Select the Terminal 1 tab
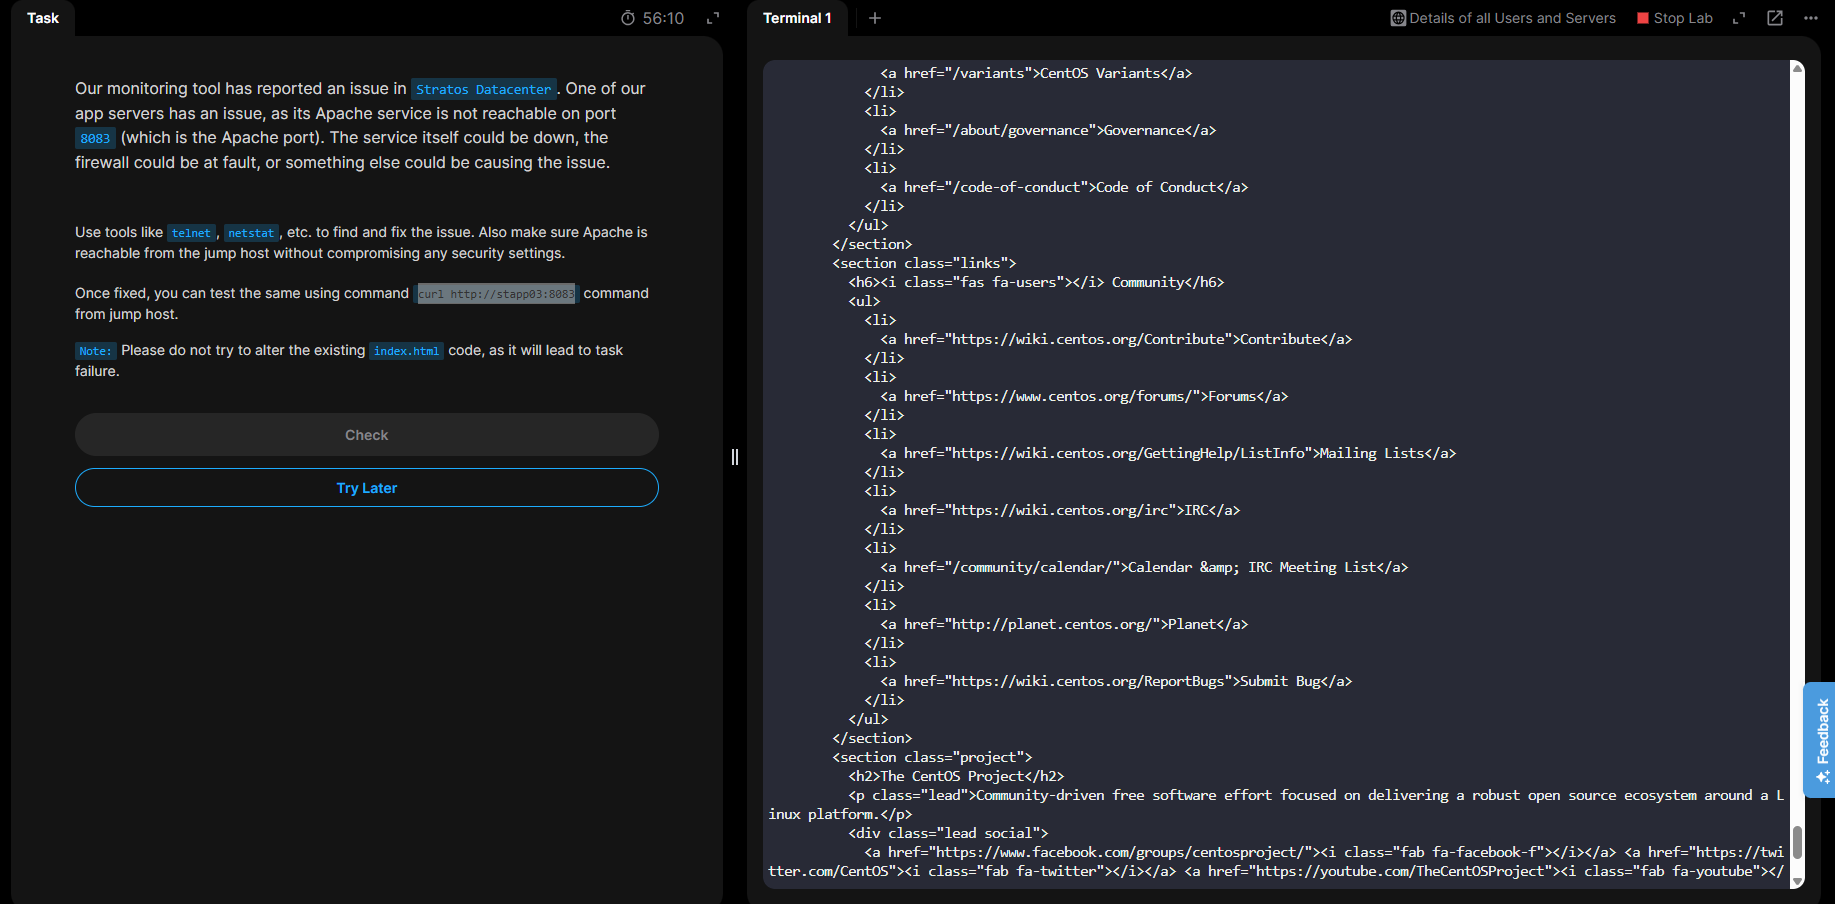 click(797, 18)
